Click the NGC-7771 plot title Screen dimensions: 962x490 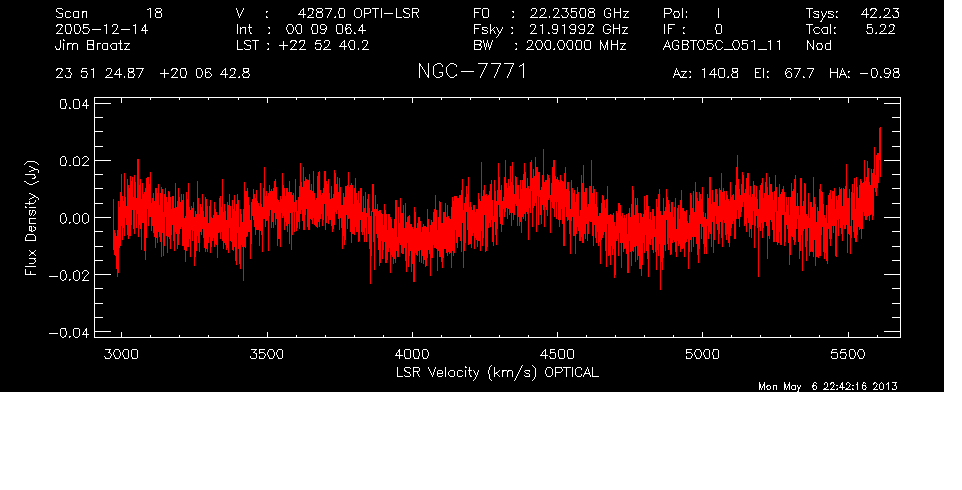(x=470, y=73)
